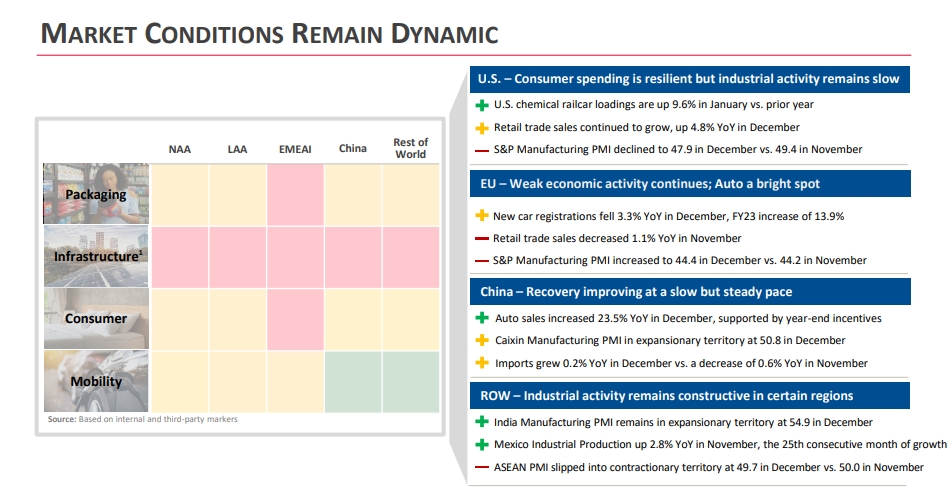This screenshot has height=497, width=950.
Task: Click the yellow Packaging NAA cell
Action: coord(179,195)
